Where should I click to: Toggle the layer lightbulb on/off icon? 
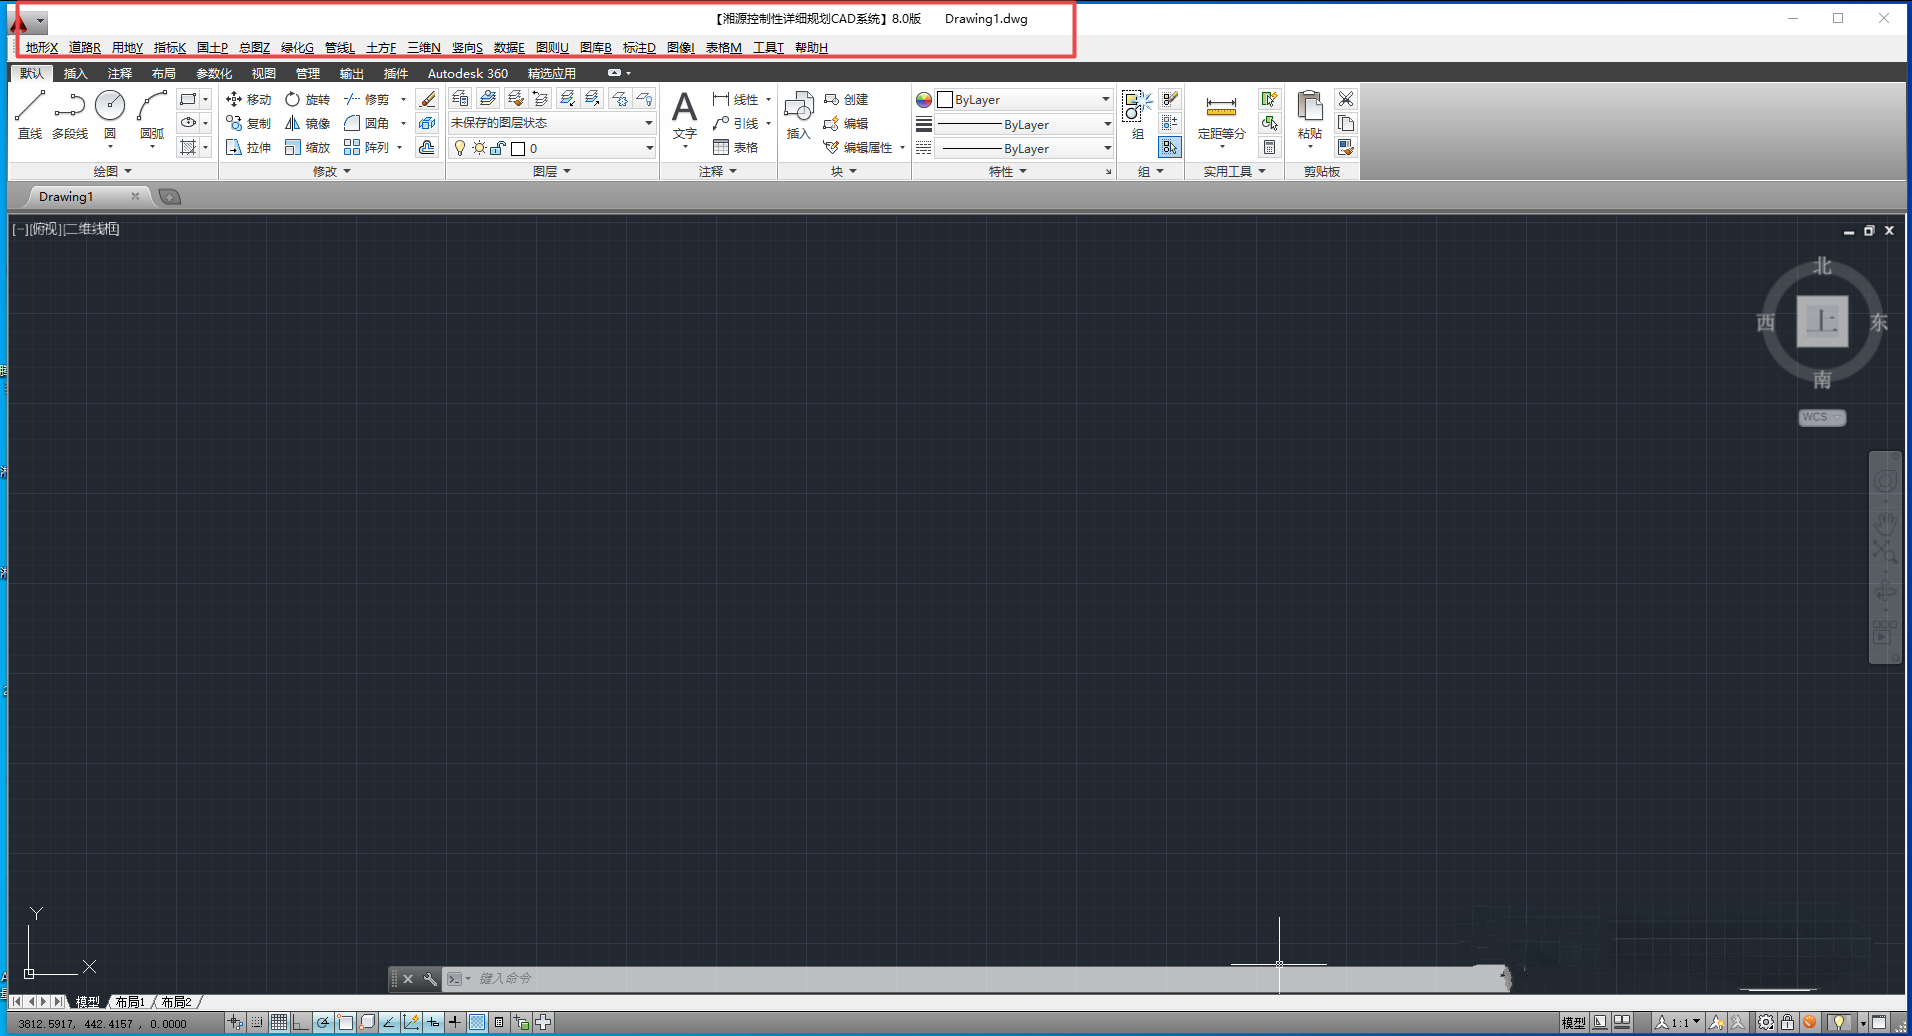click(460, 148)
